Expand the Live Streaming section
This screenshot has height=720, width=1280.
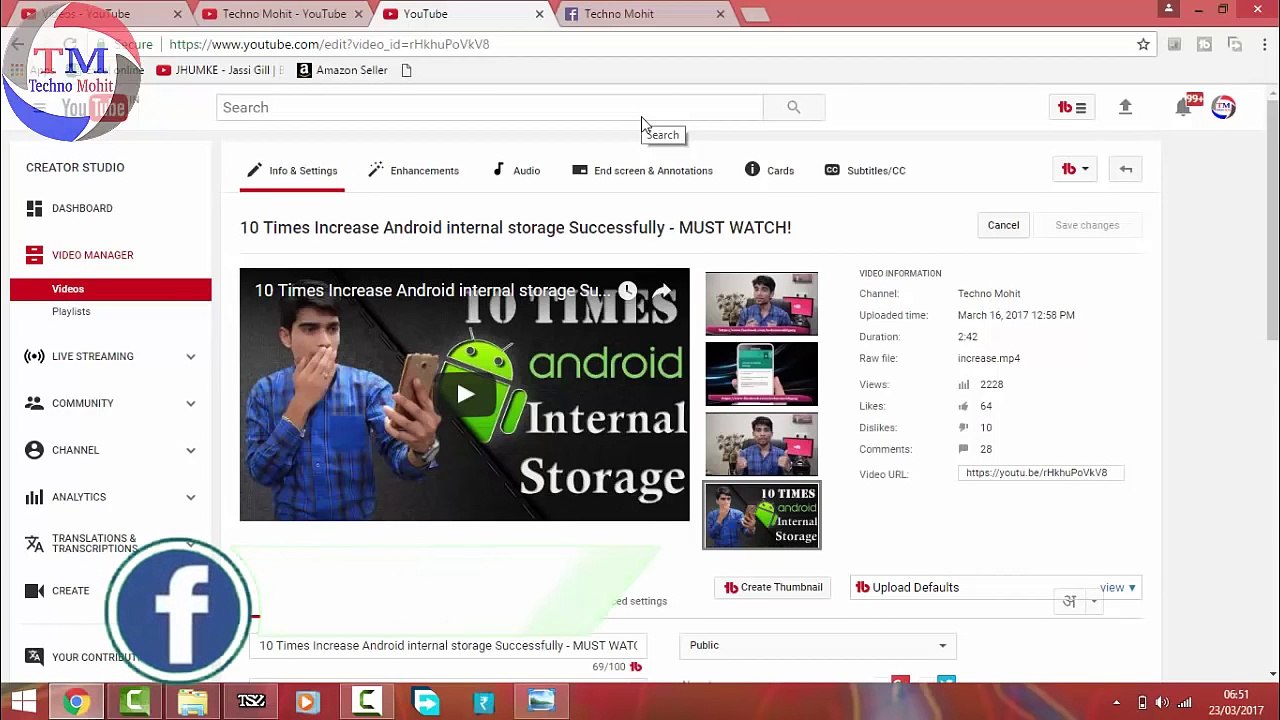pyautogui.click(x=190, y=356)
